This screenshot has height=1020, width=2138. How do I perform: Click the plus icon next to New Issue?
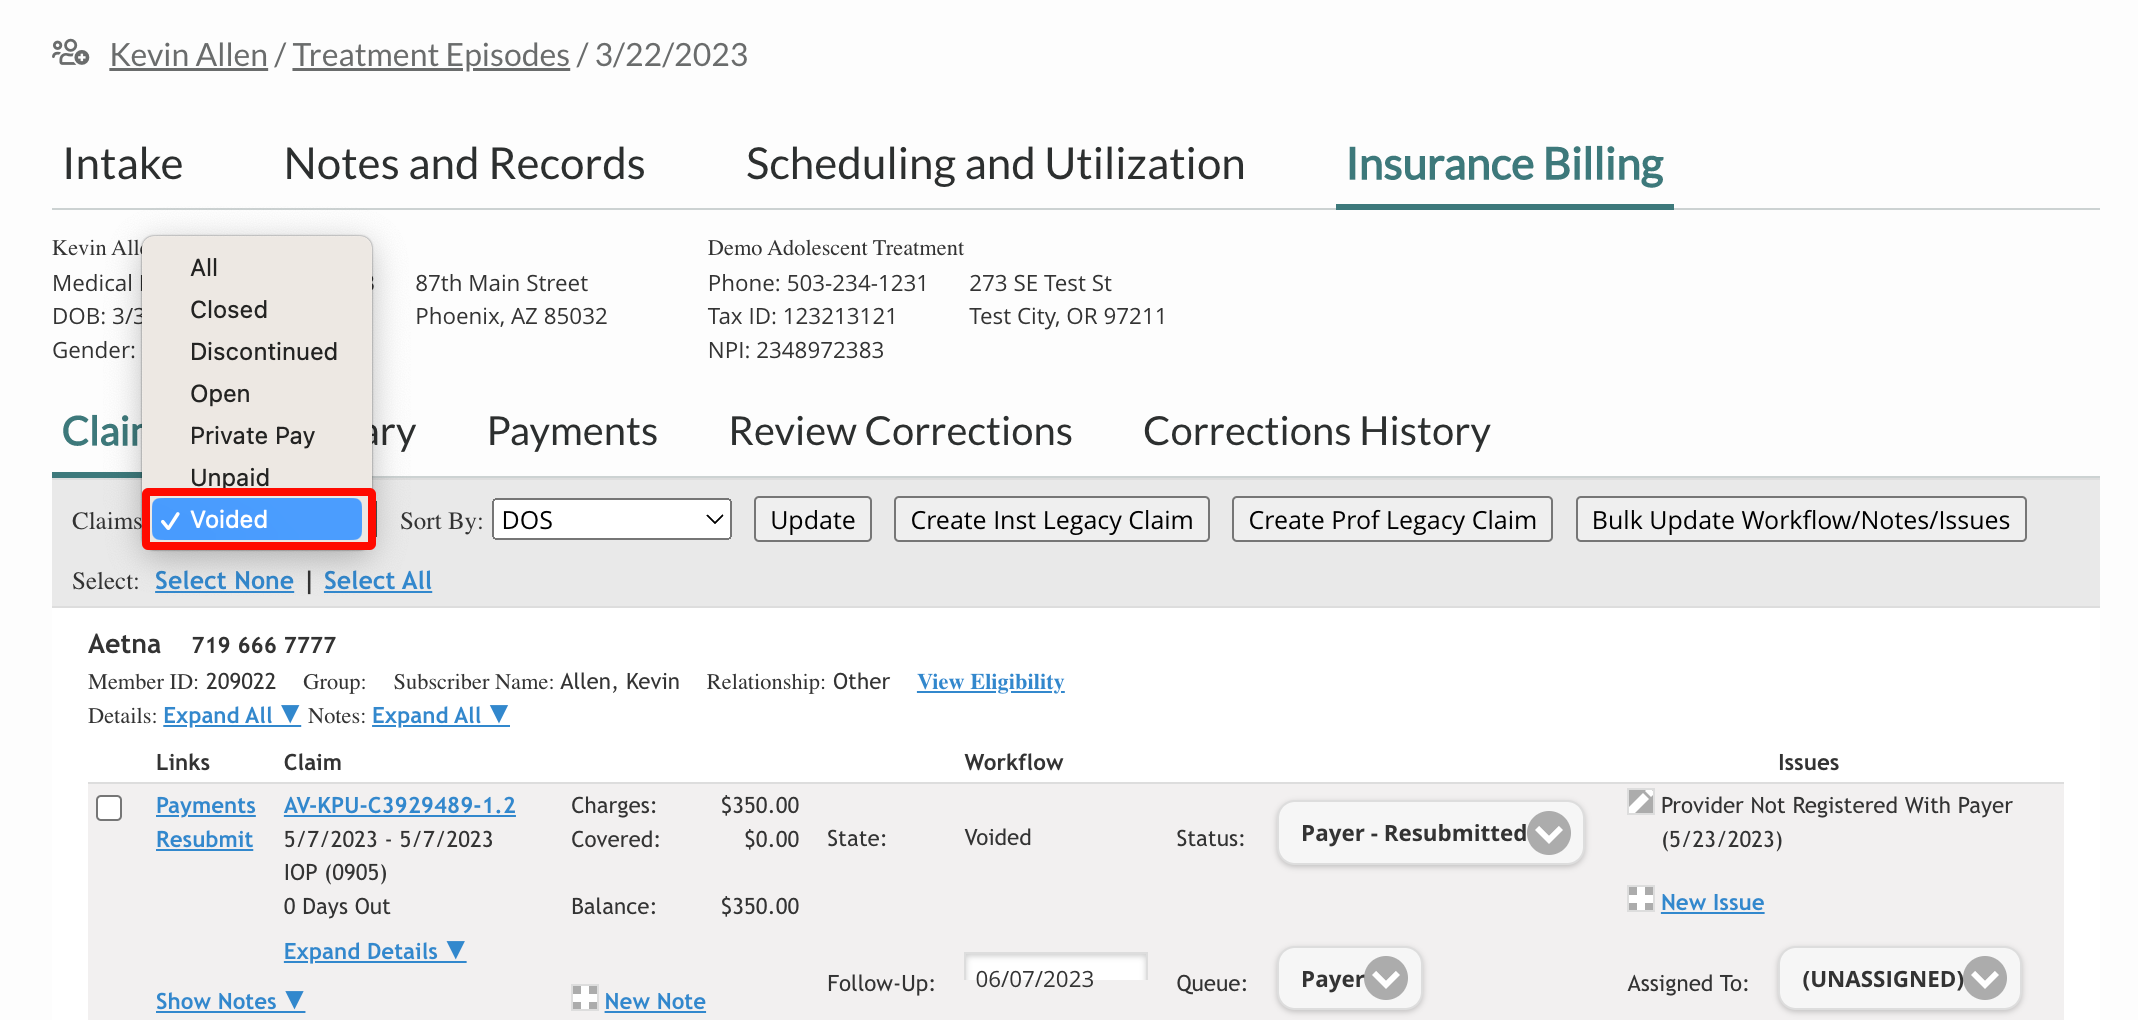click(1640, 899)
